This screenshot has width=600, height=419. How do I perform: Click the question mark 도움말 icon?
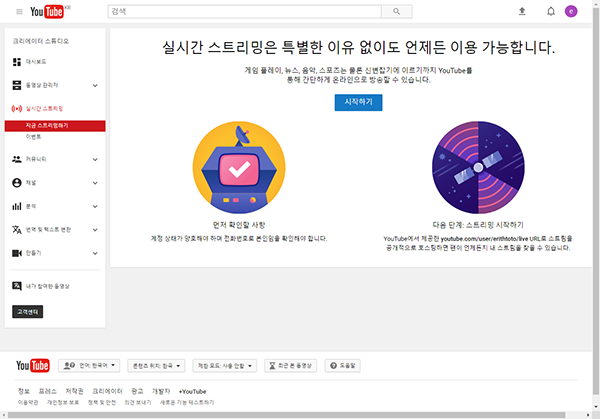point(333,366)
